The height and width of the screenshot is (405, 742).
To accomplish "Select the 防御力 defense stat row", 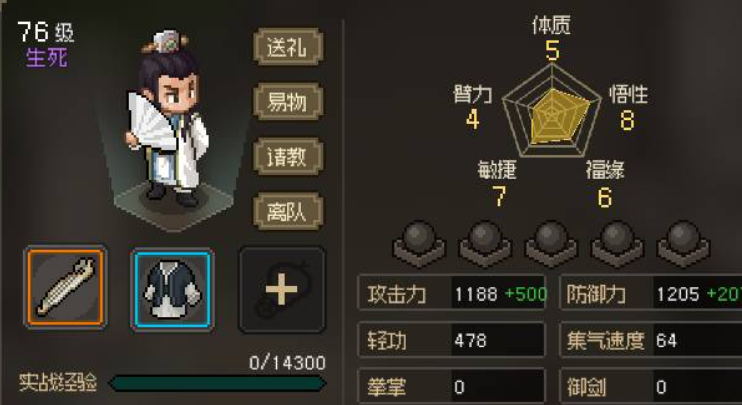I will [651, 293].
